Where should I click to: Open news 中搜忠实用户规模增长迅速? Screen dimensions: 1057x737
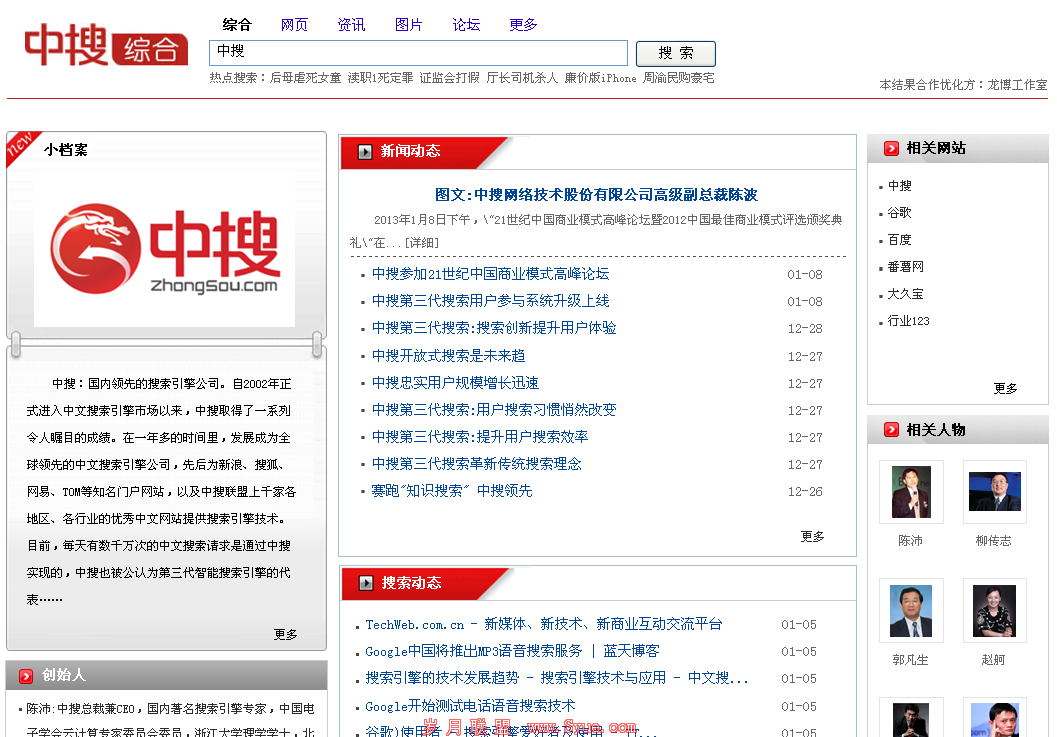point(456,383)
